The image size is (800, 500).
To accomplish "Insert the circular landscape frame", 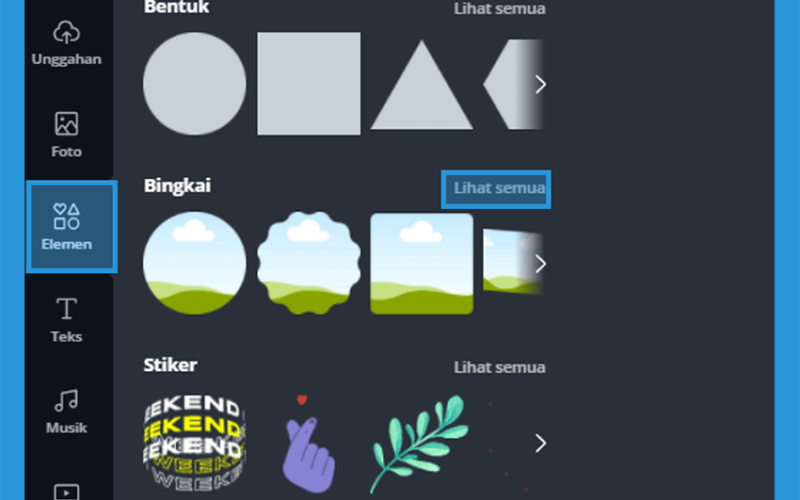I will pos(194,263).
